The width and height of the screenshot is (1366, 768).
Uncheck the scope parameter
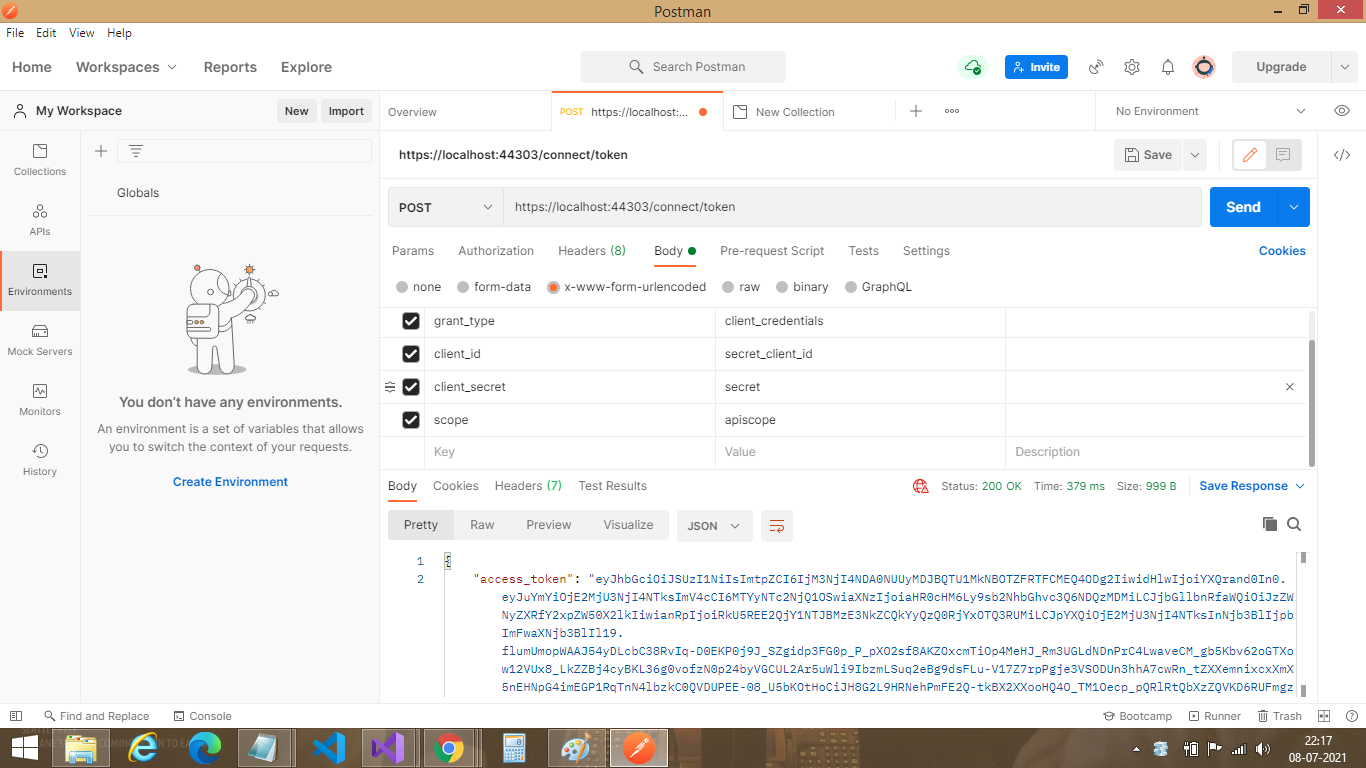click(410, 420)
